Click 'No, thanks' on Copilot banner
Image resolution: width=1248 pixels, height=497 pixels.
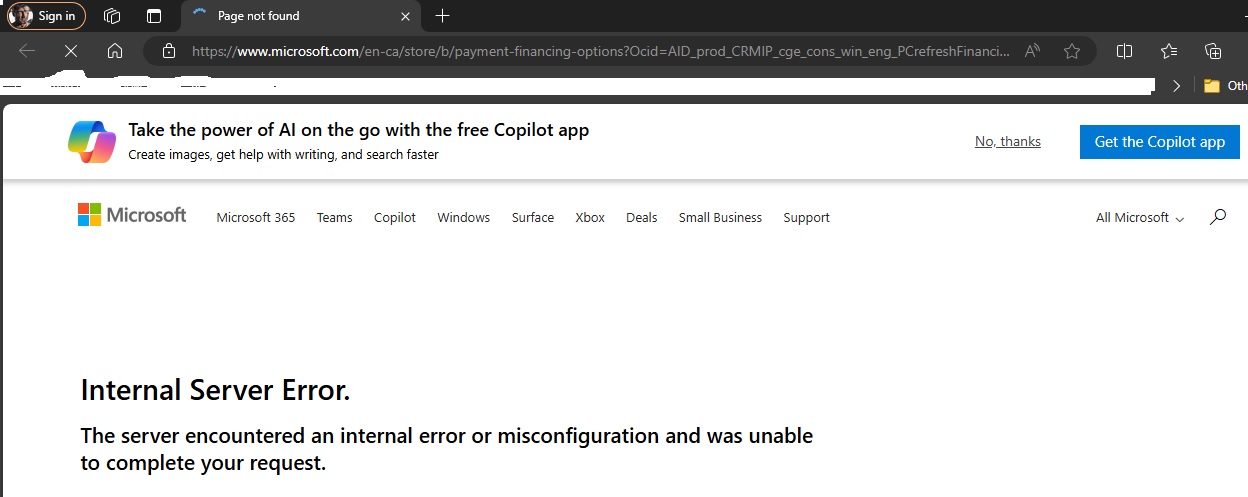pyautogui.click(x=1007, y=141)
